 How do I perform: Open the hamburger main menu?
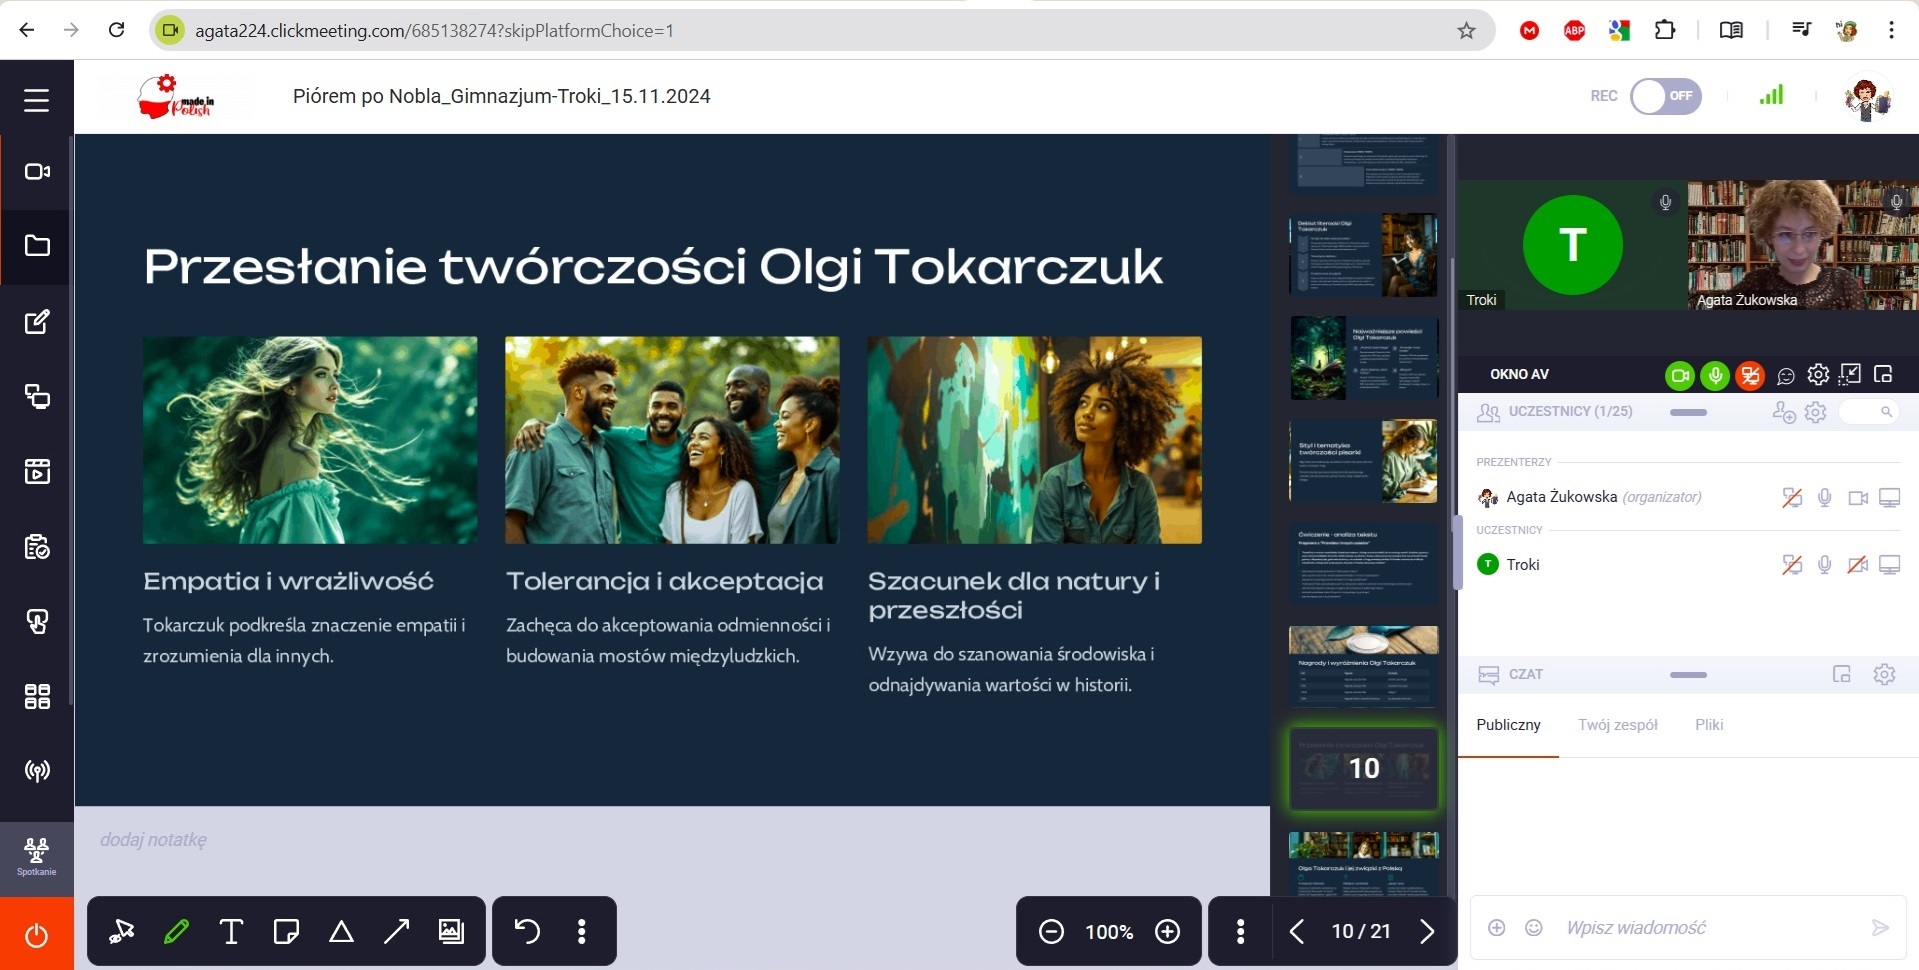36,100
